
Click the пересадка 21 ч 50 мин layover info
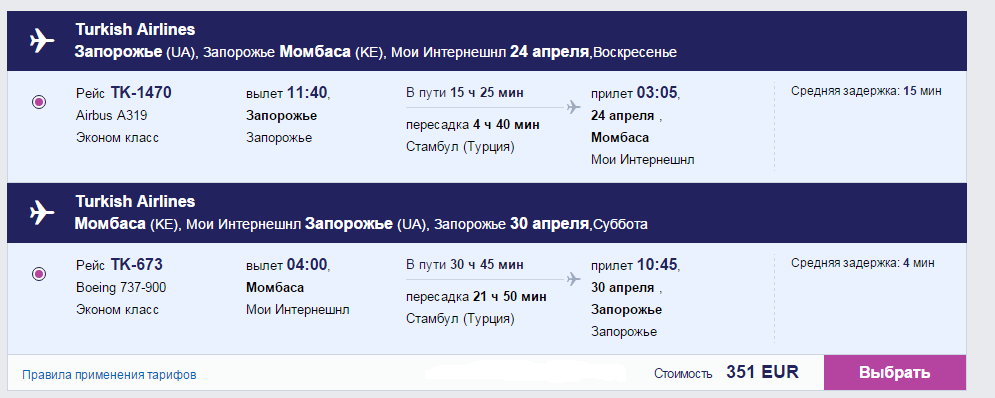476,296
